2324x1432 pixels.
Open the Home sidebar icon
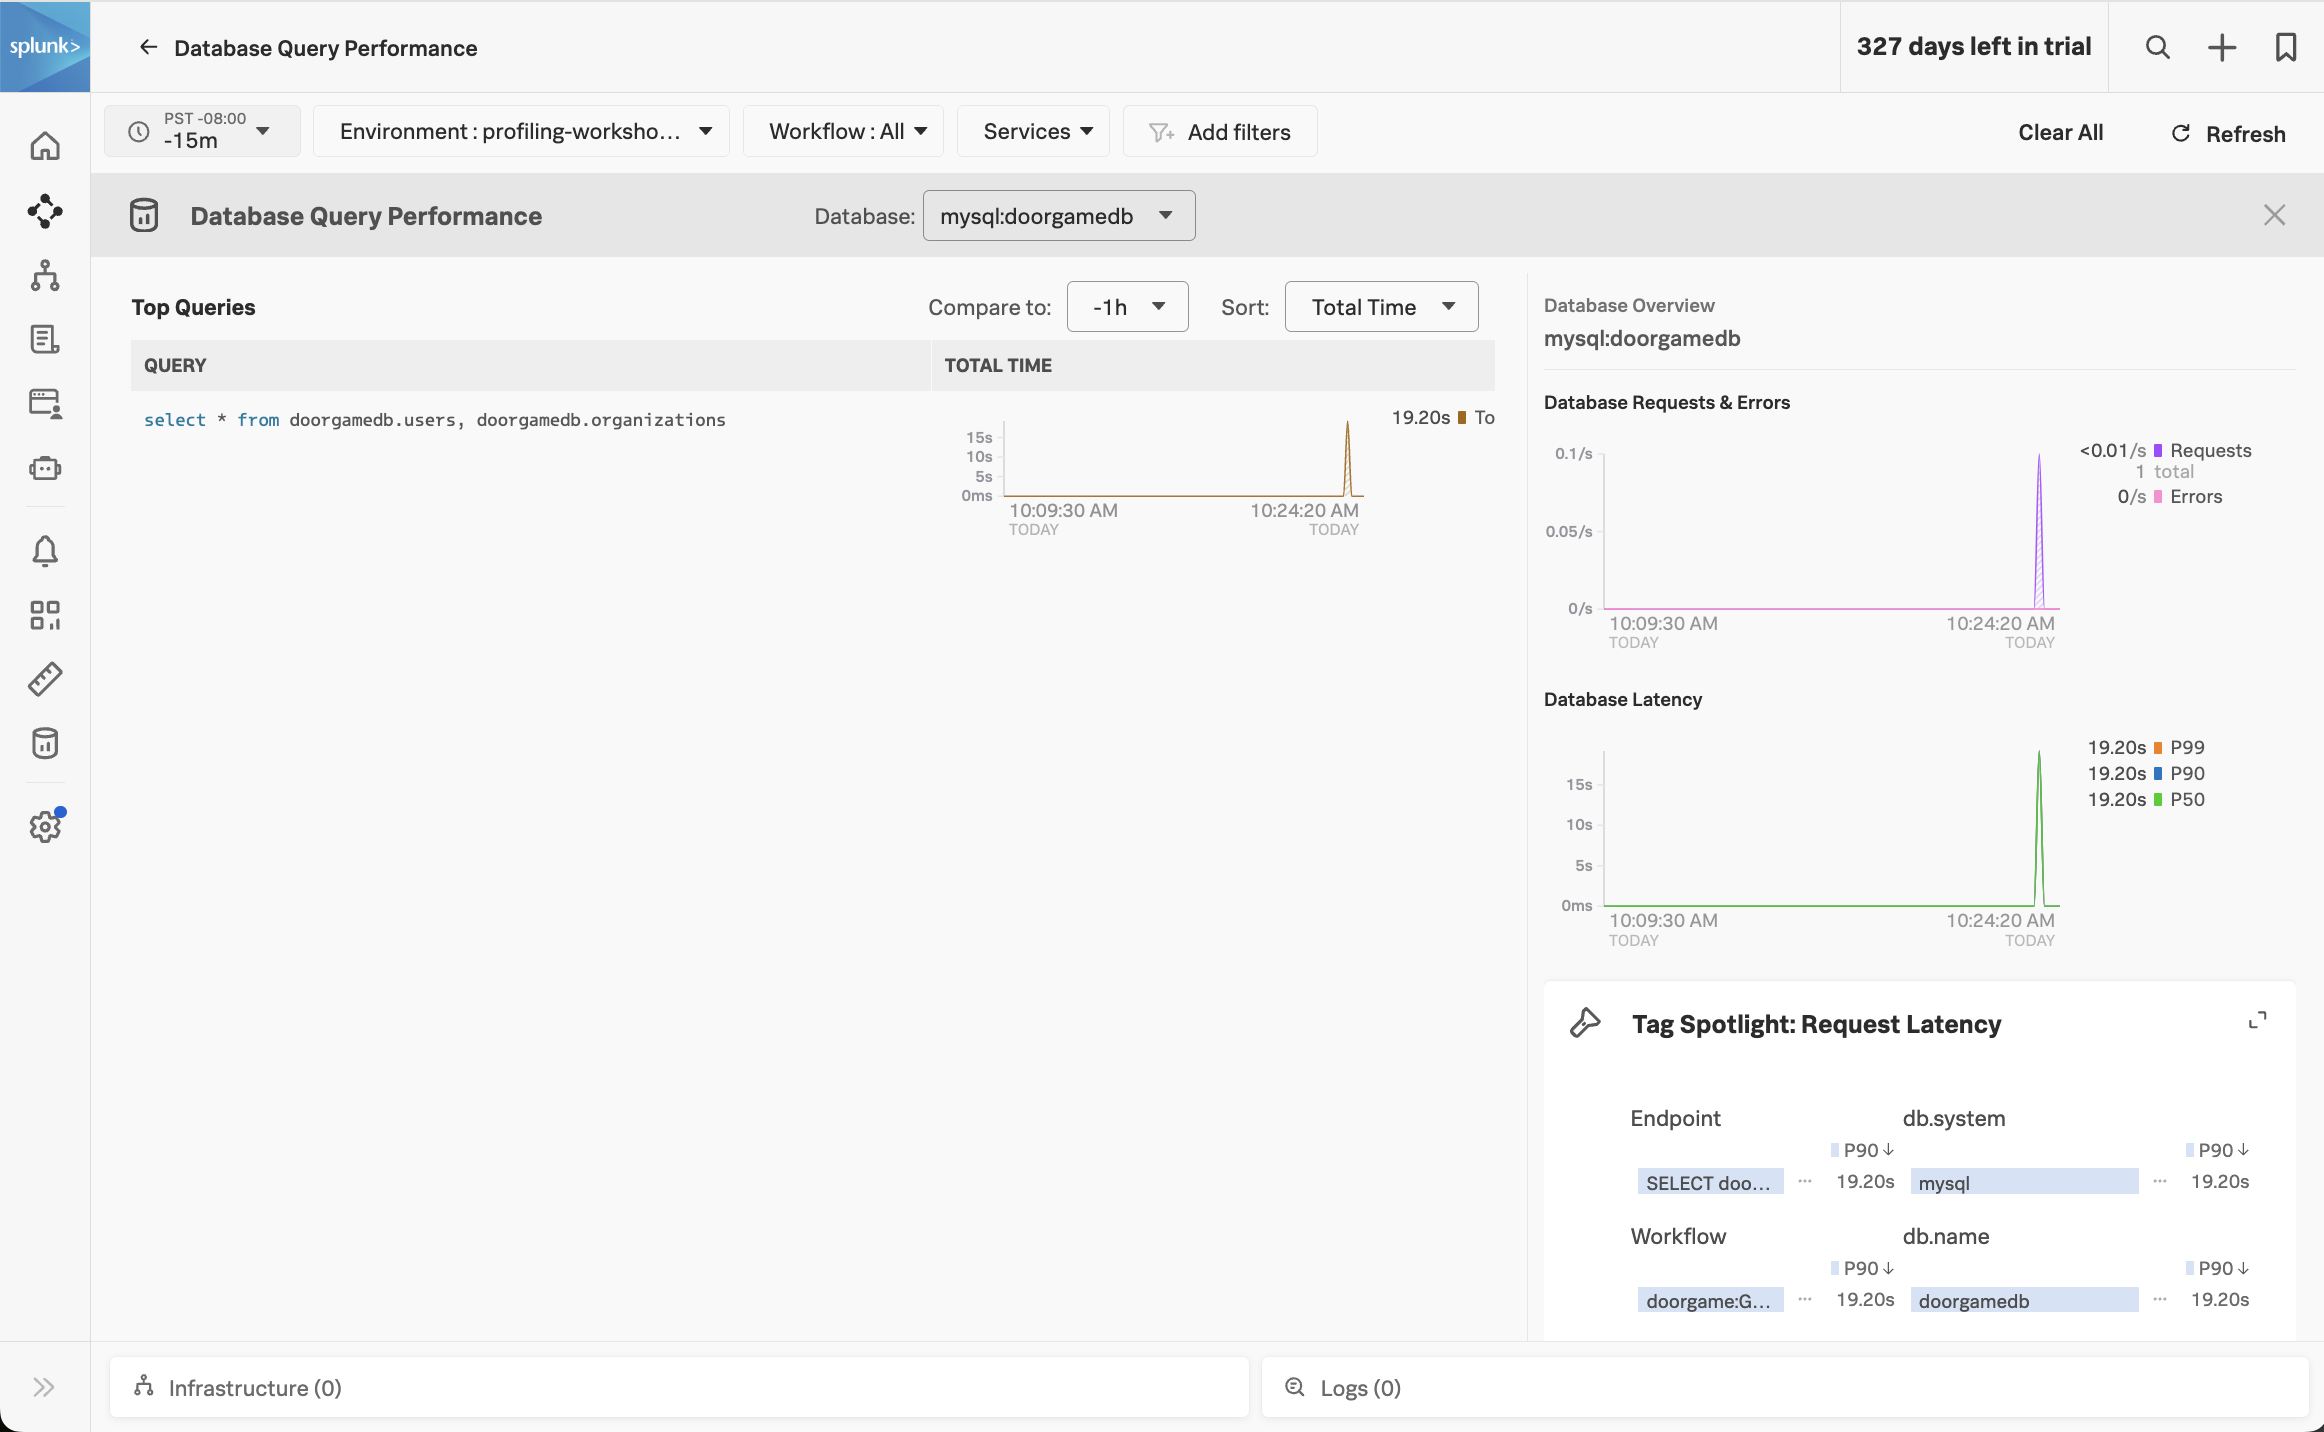coord(45,145)
